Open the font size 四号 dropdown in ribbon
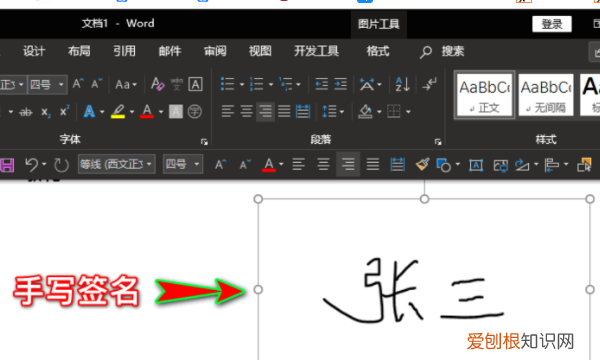Screen dimensions: 600x360 47,84
